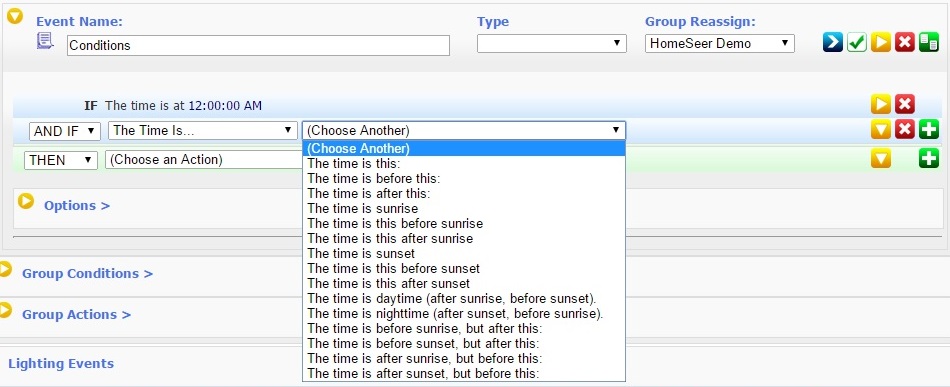Open the Type dropdown
Image resolution: width=950 pixels, height=387 pixels.
click(551, 43)
